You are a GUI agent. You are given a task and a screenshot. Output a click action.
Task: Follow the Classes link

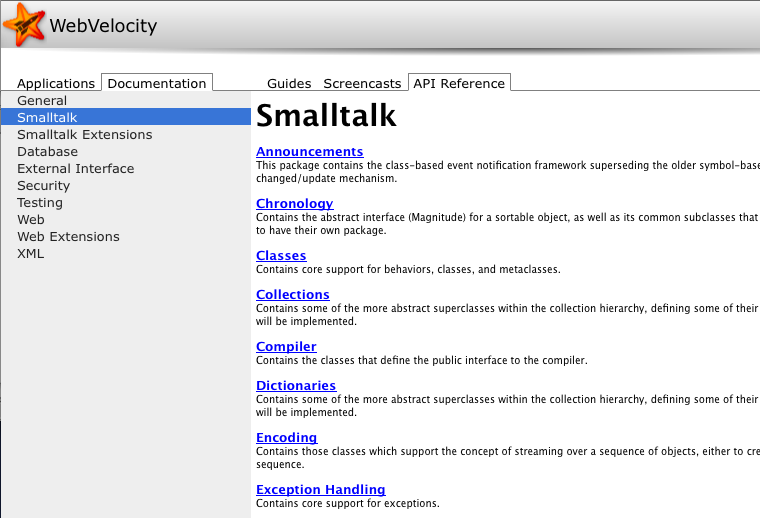[x=281, y=255]
